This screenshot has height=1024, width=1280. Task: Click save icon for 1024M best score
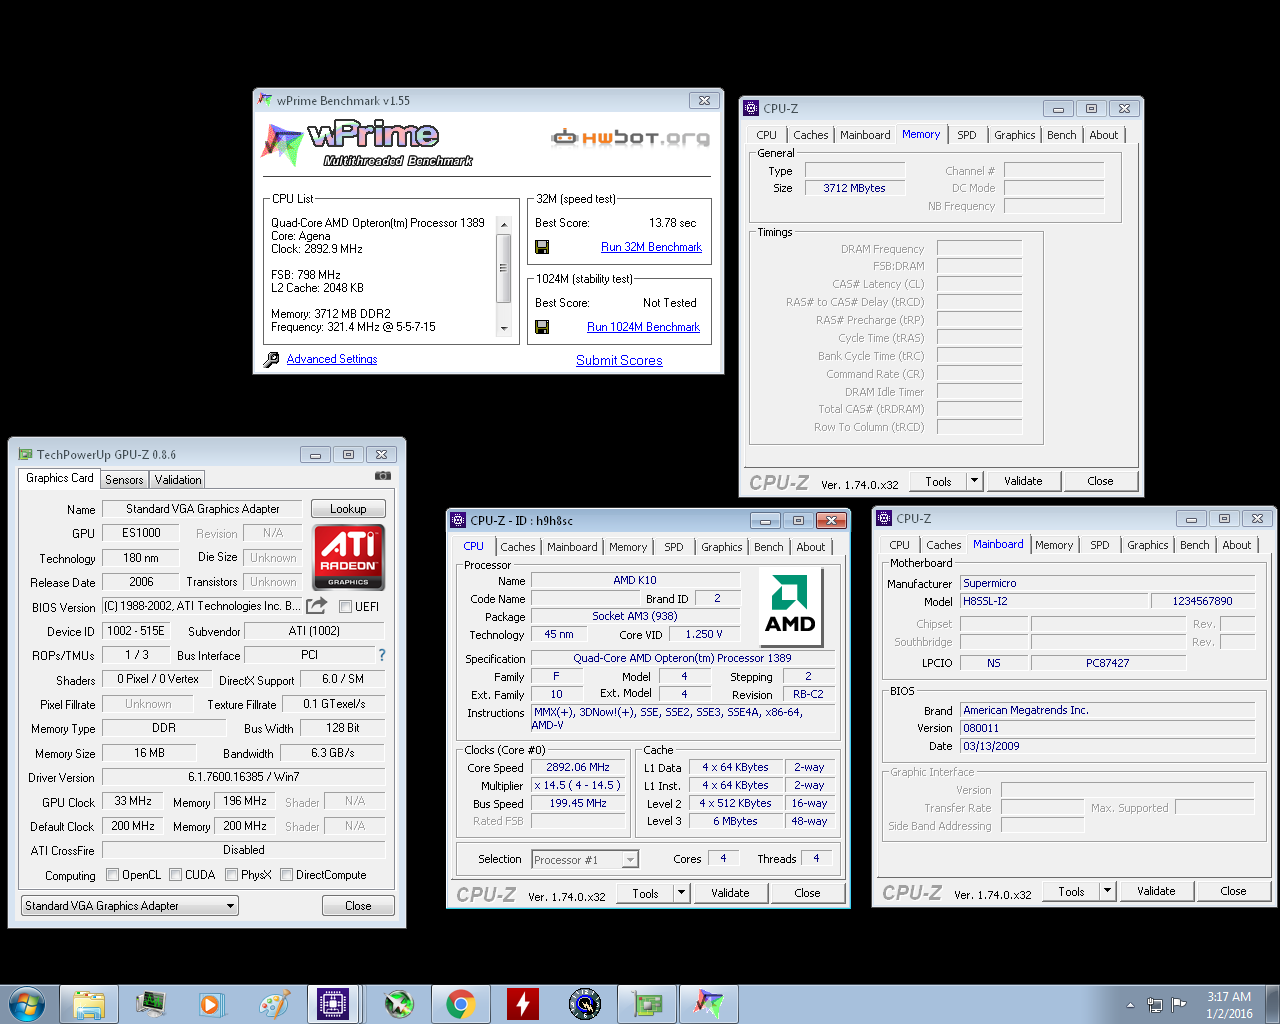tap(541, 327)
